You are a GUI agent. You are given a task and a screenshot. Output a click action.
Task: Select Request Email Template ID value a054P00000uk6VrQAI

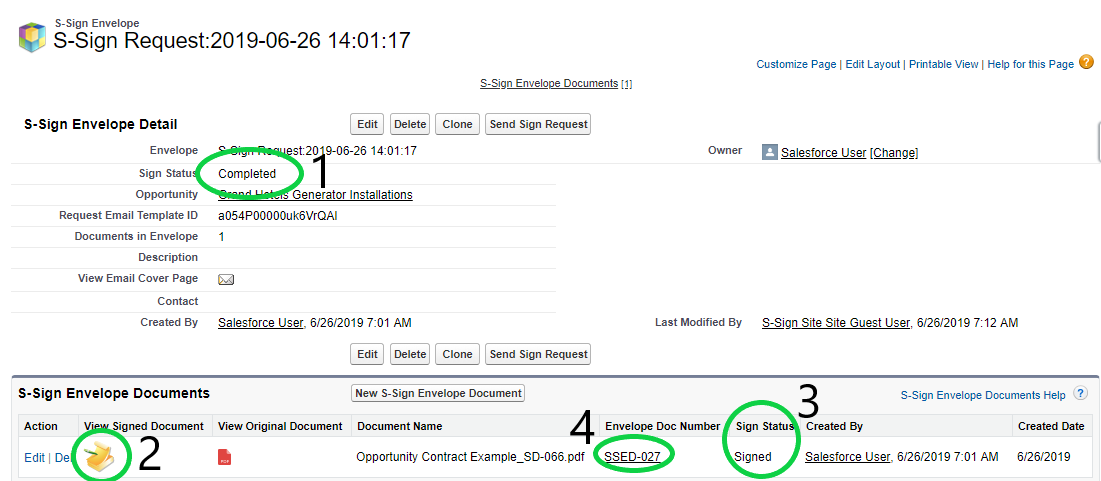[x=278, y=216]
